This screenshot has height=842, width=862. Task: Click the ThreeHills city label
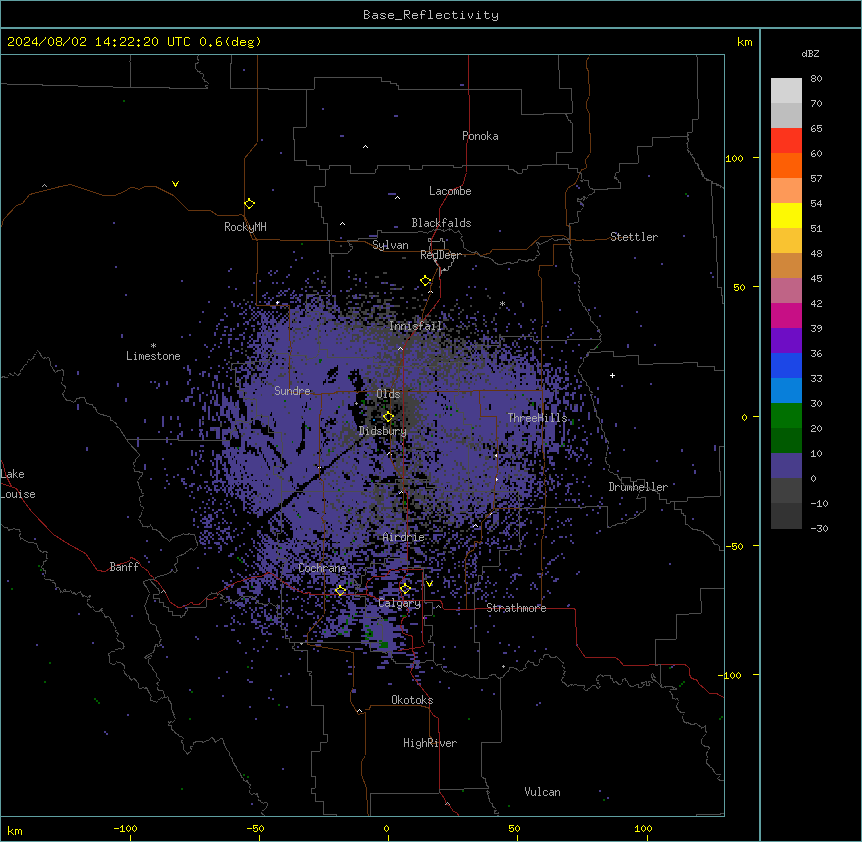tap(538, 418)
